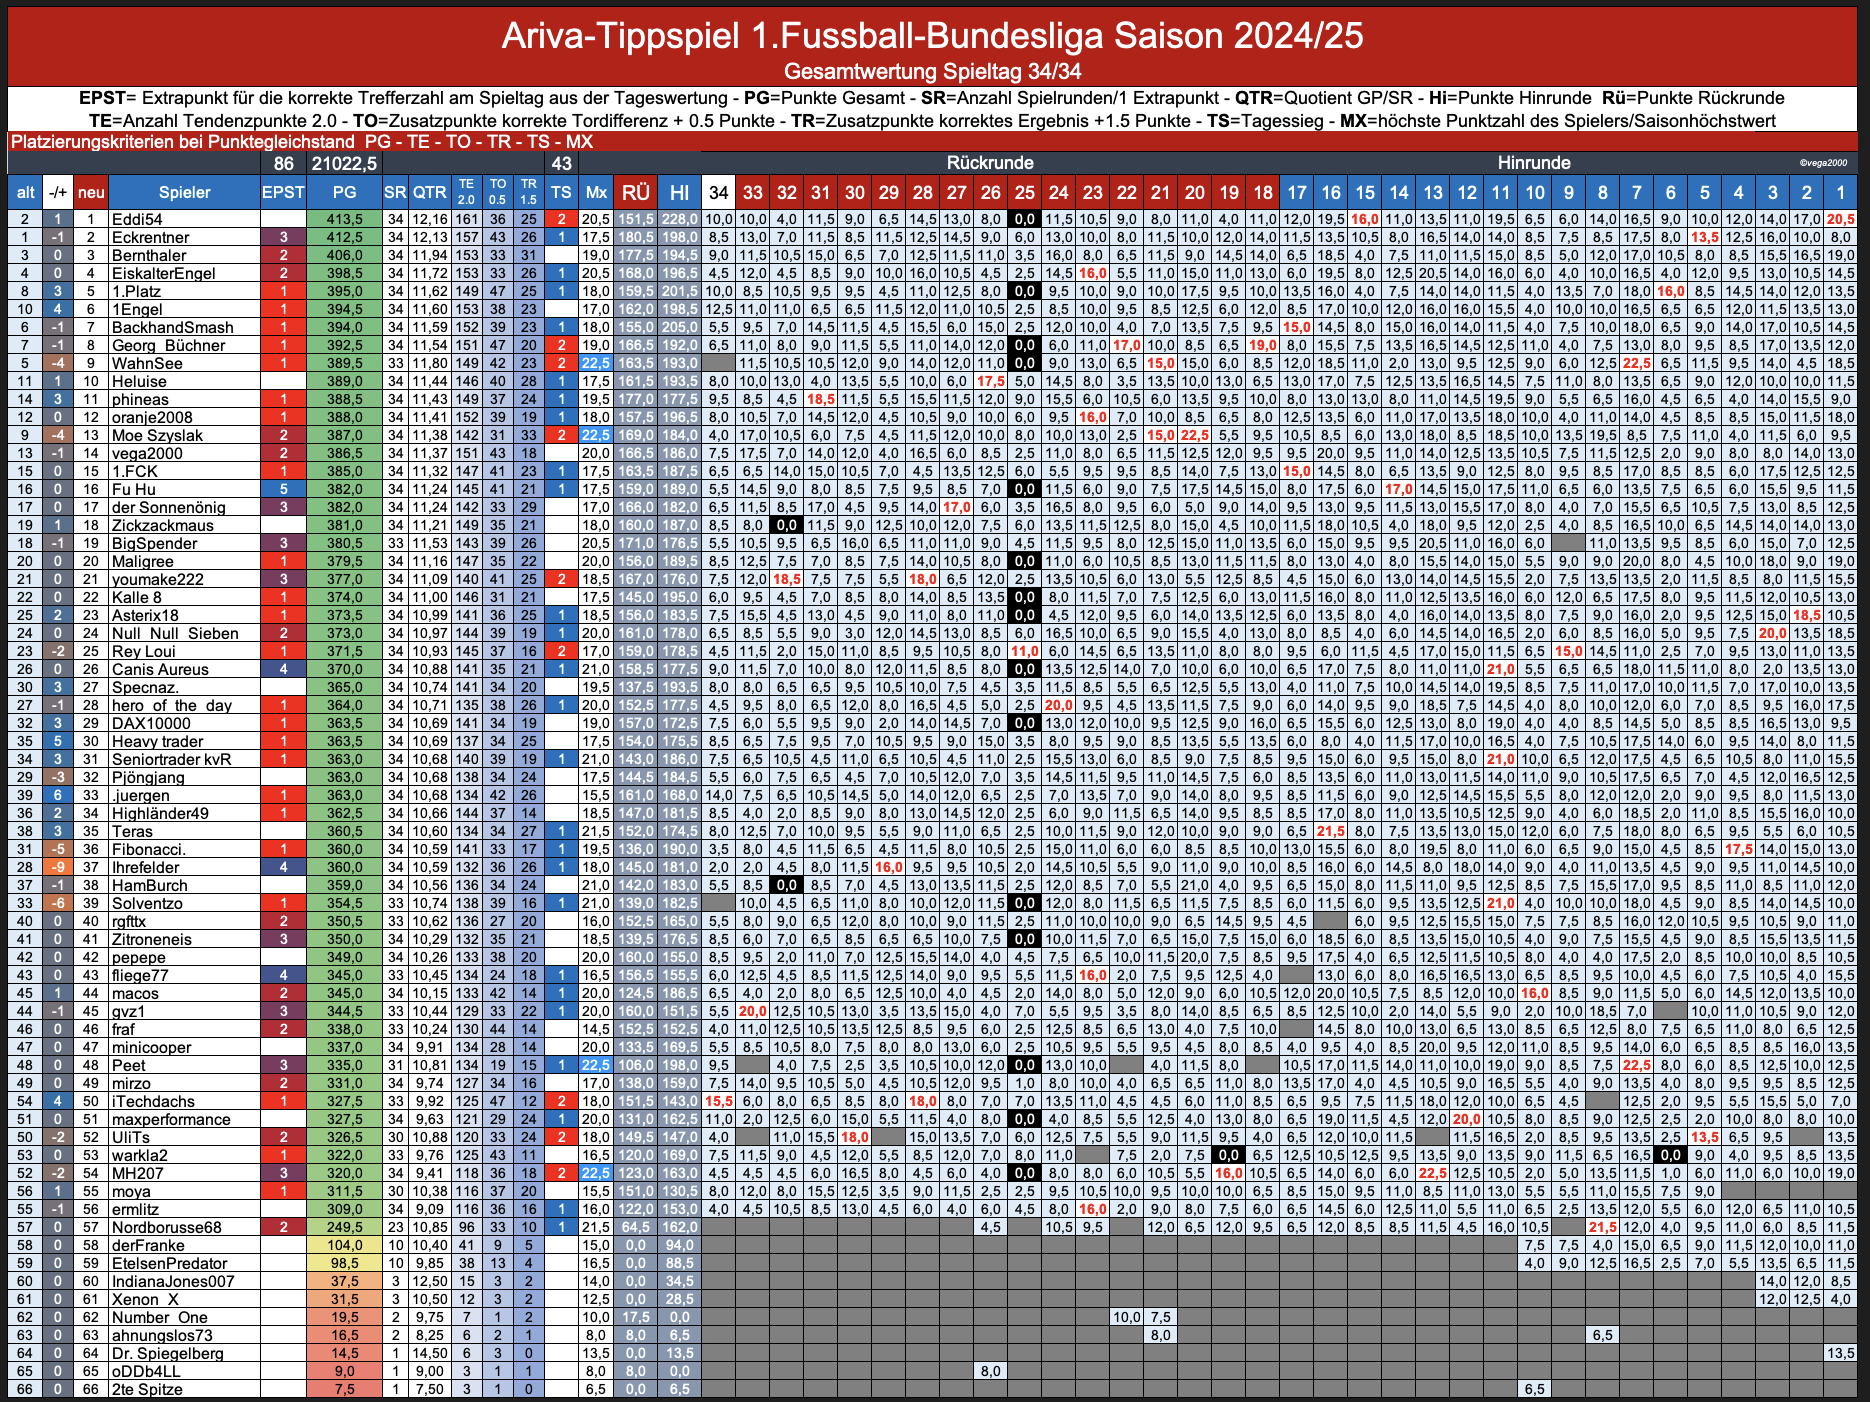Click the title 'Ariva-Tippspiel 1.Fussball-Bundesliga Saison 2024/25'

click(932, 36)
